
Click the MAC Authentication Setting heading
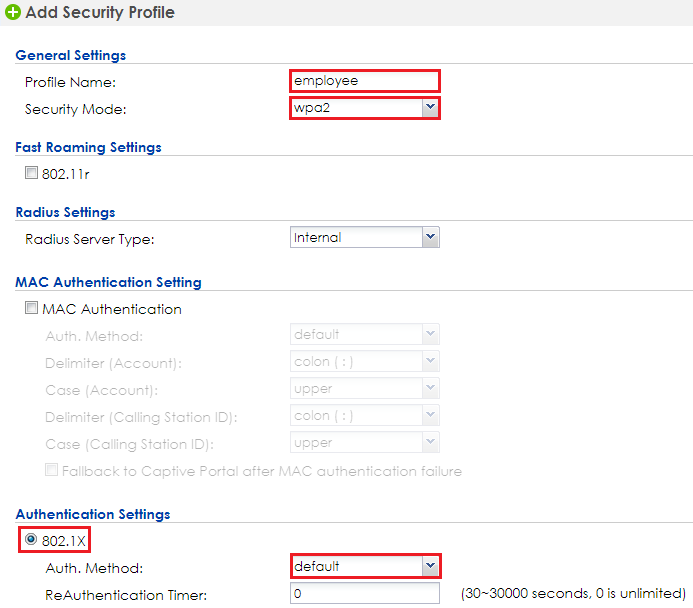108,282
